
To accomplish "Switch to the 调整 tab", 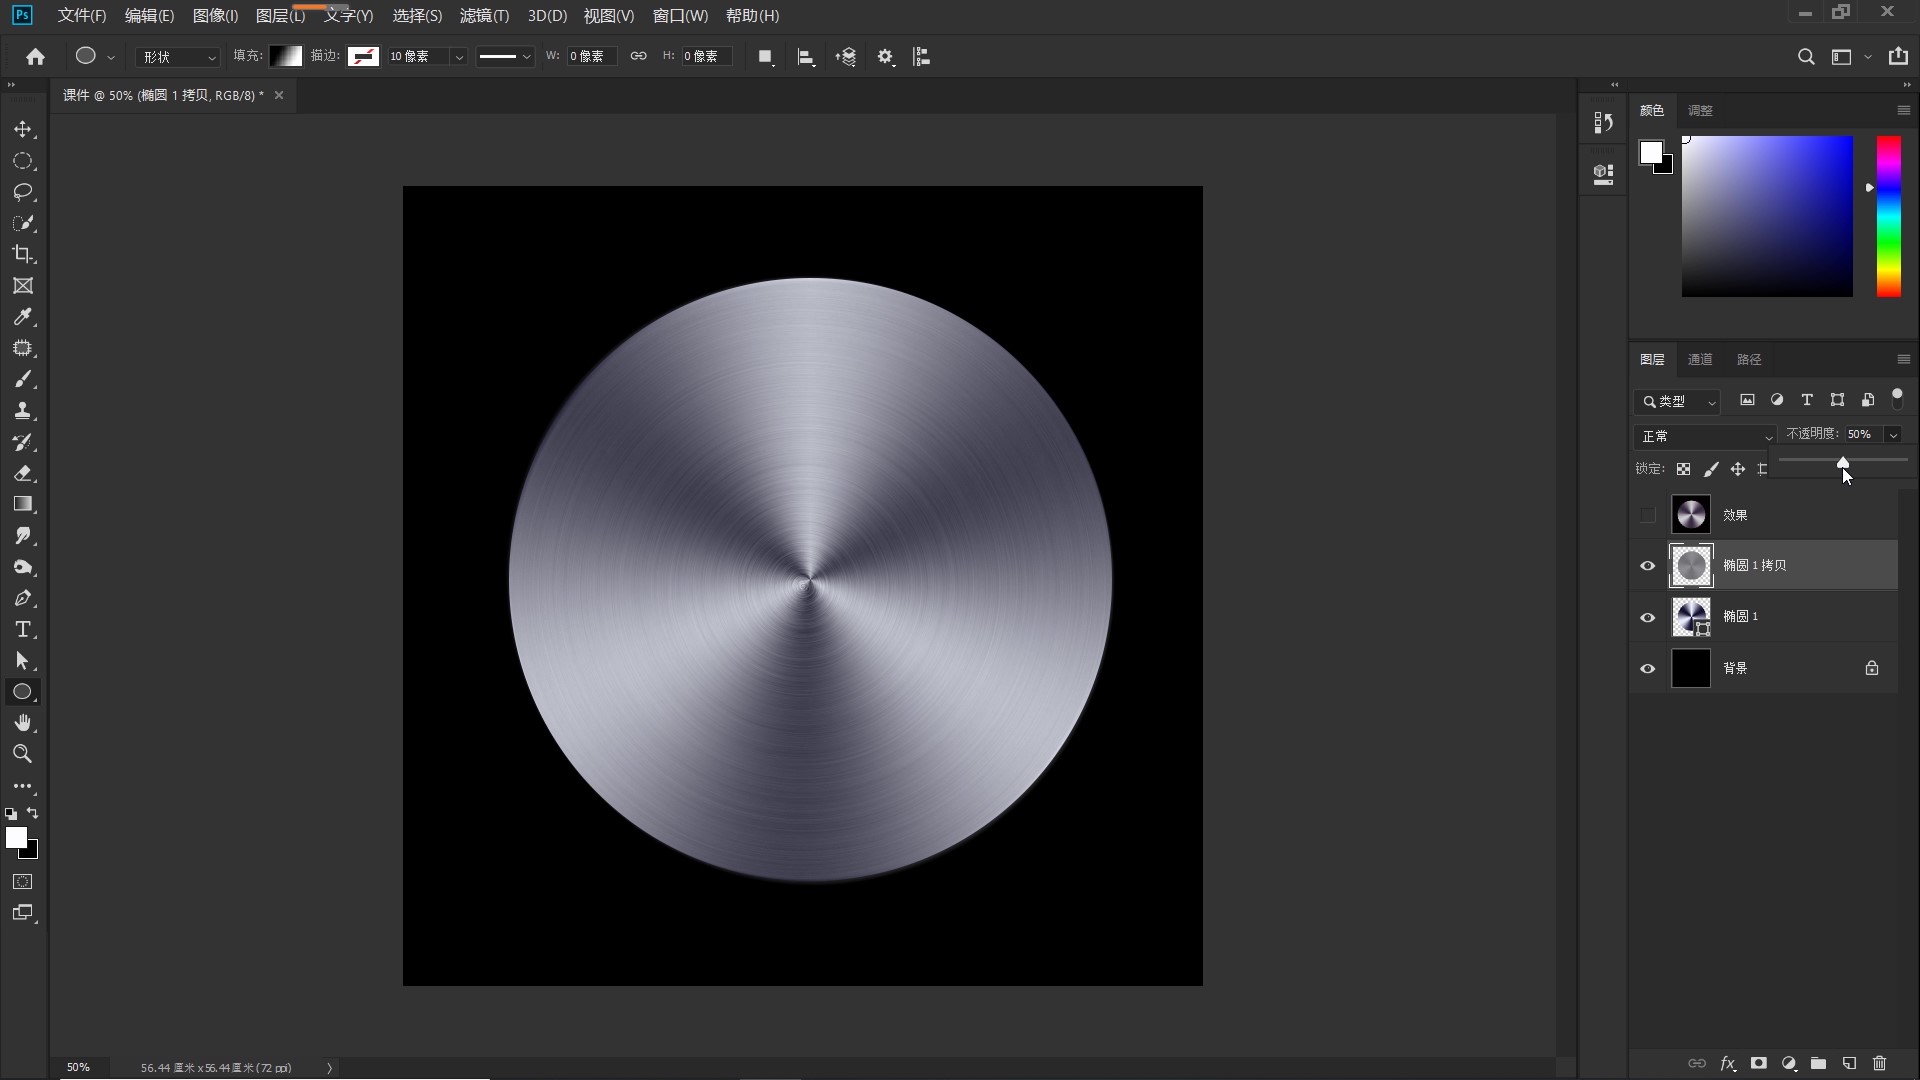I will (x=1700, y=110).
